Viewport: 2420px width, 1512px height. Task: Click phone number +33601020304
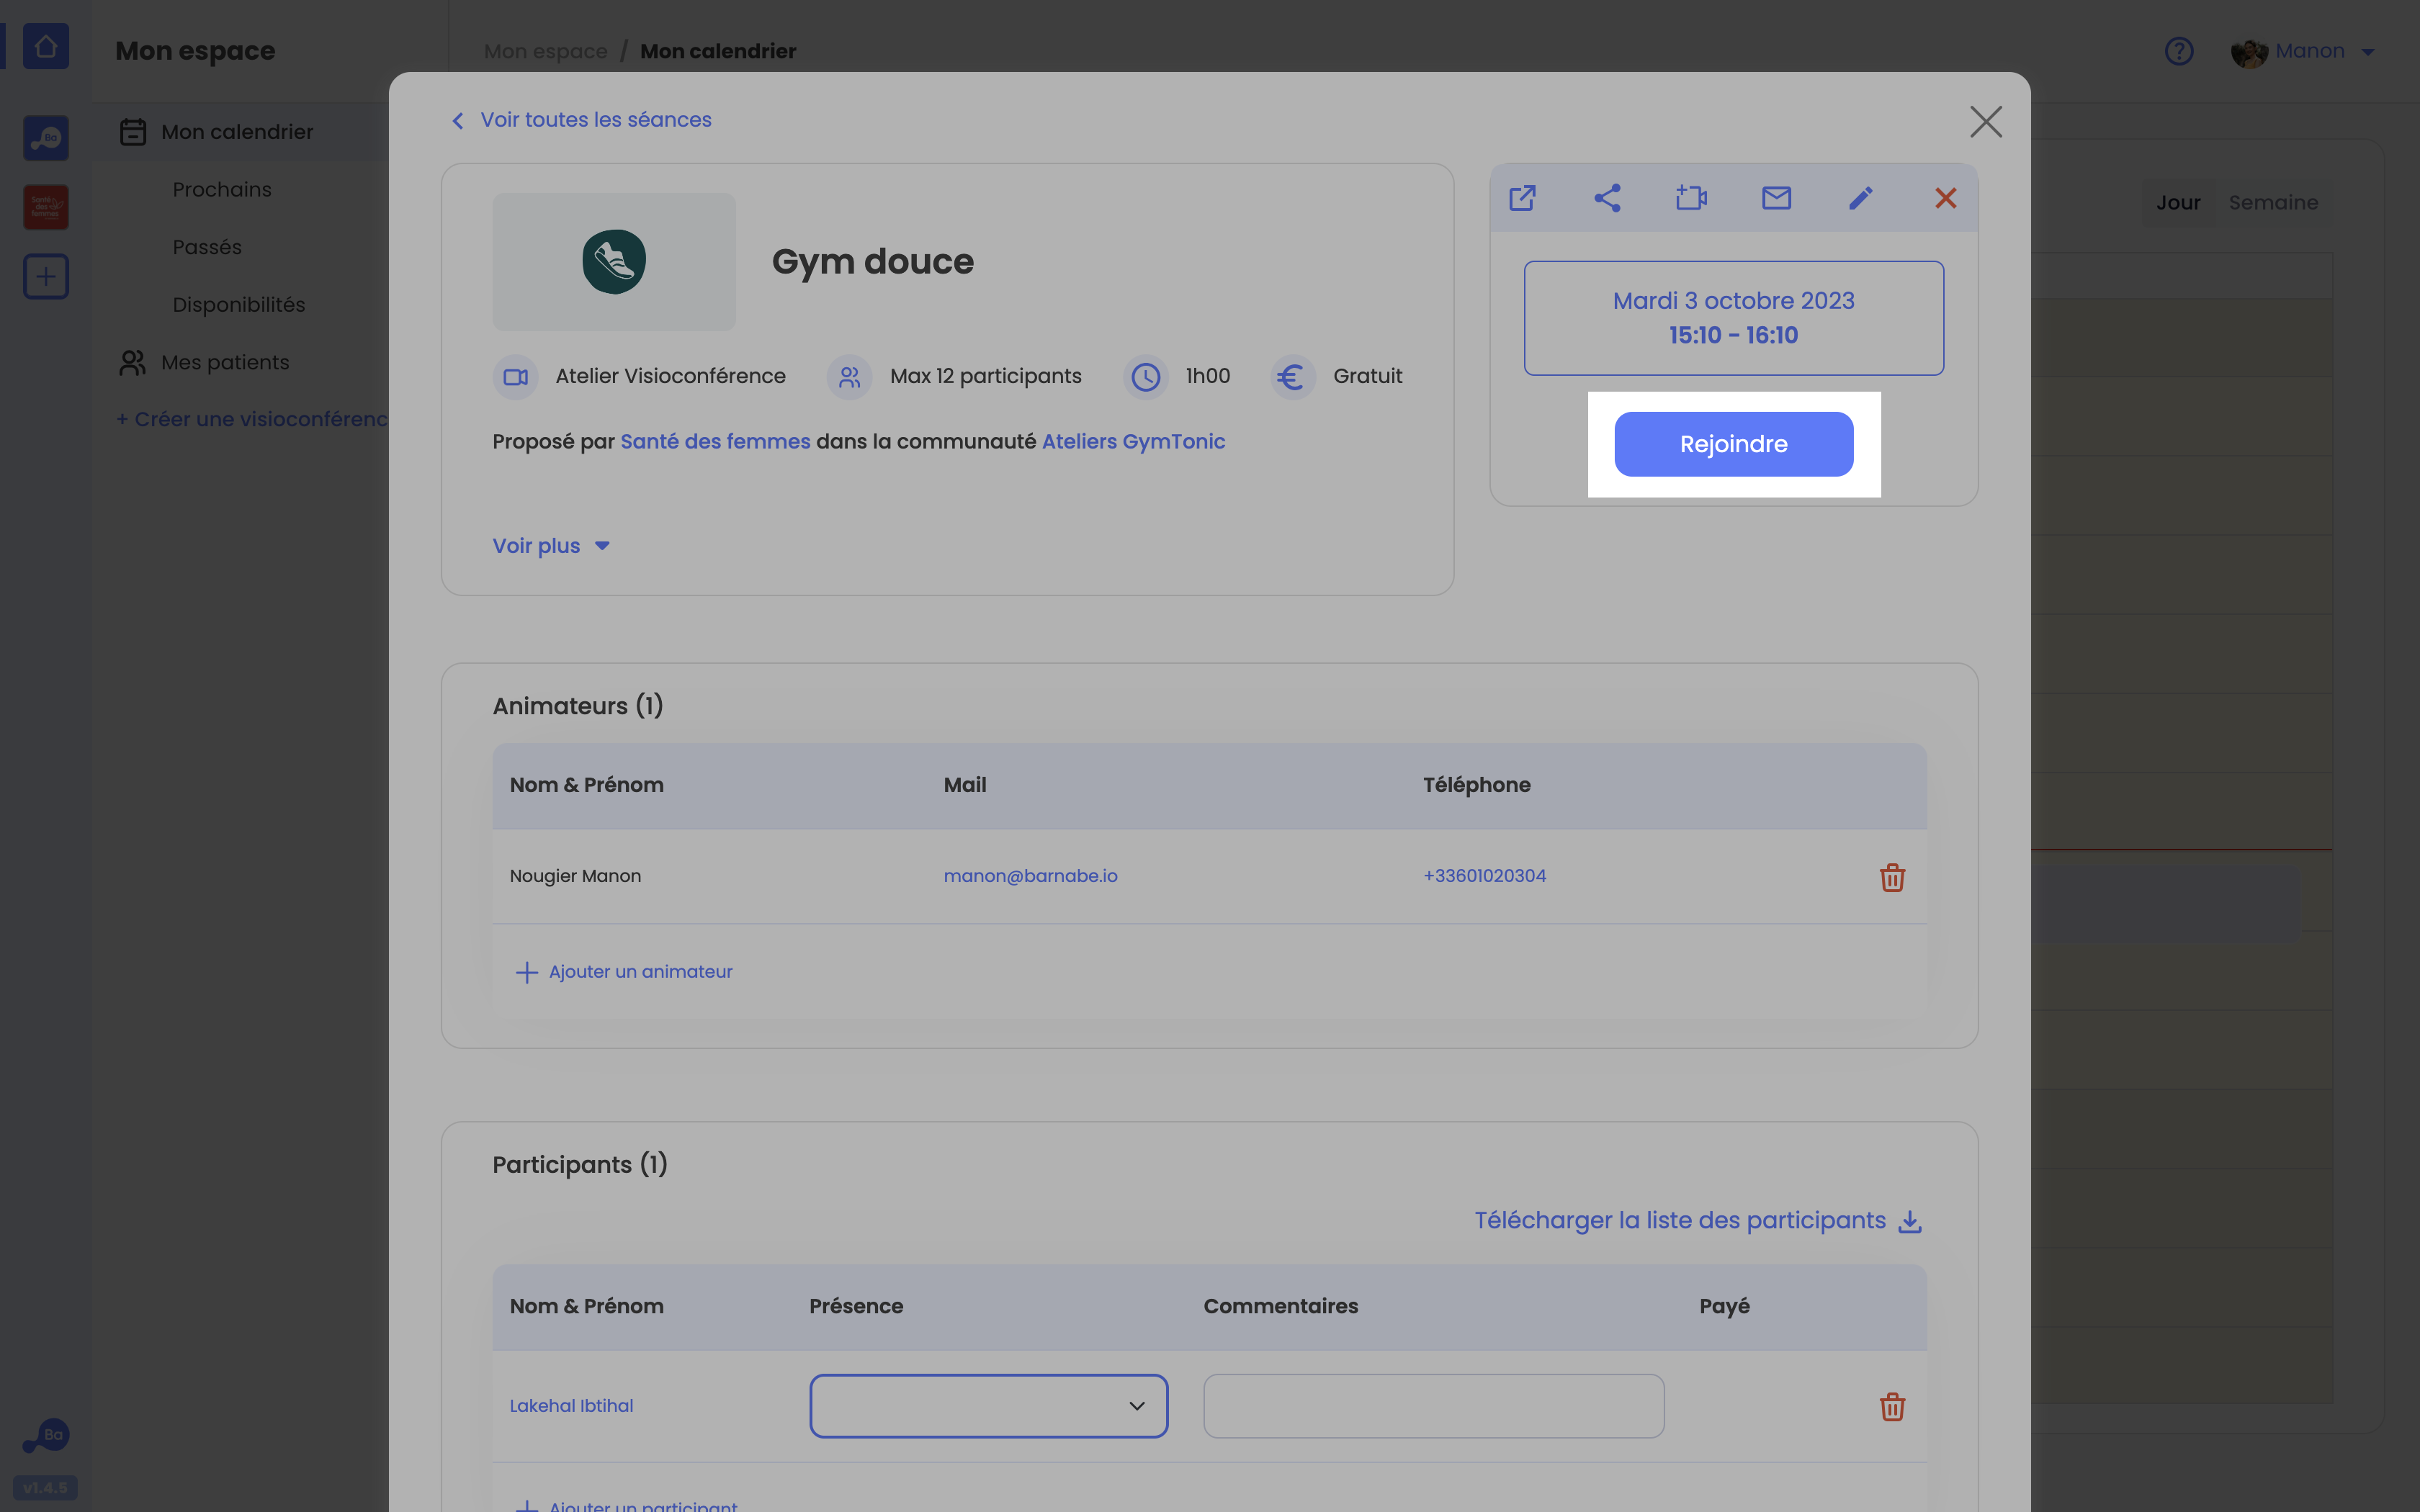[1484, 876]
